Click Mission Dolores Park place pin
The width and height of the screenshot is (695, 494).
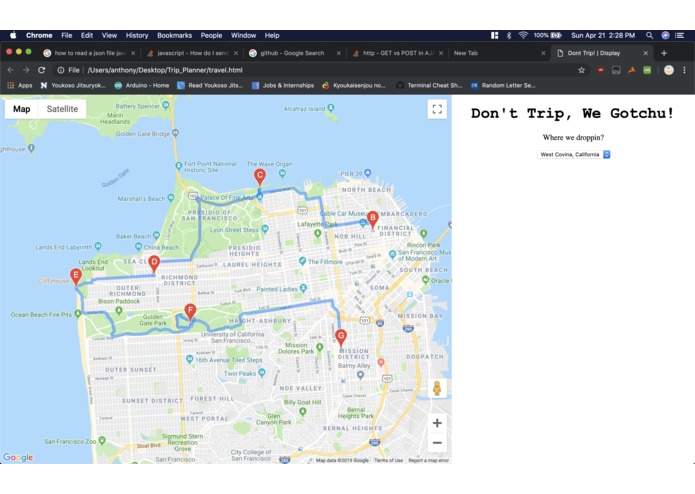click(320, 347)
